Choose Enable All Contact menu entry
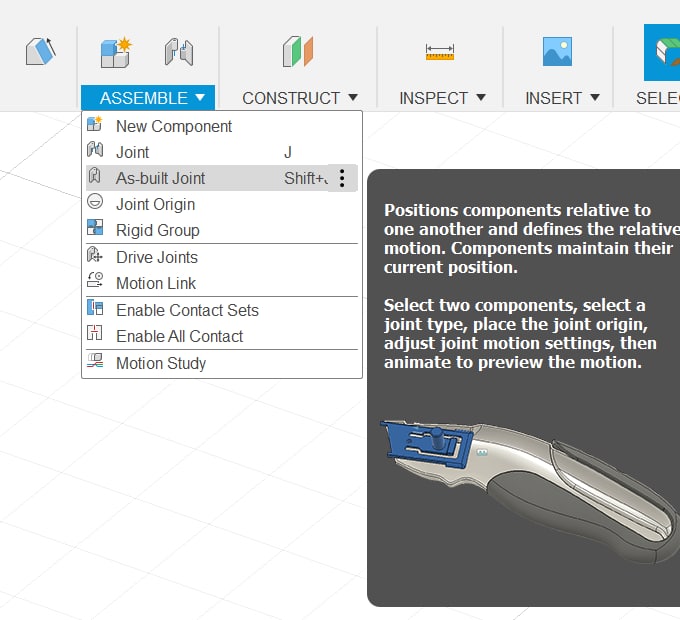Image resolution: width=680 pixels, height=620 pixels. (222, 336)
